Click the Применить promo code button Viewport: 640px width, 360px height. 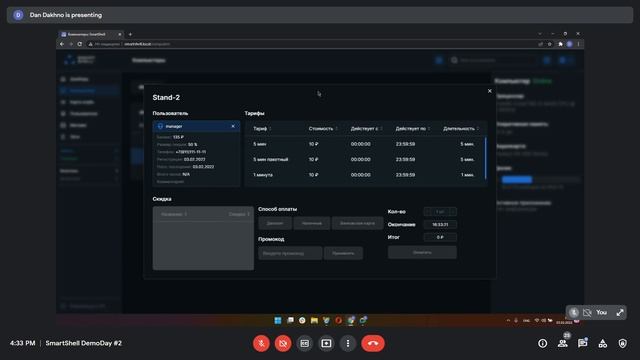pyautogui.click(x=343, y=253)
